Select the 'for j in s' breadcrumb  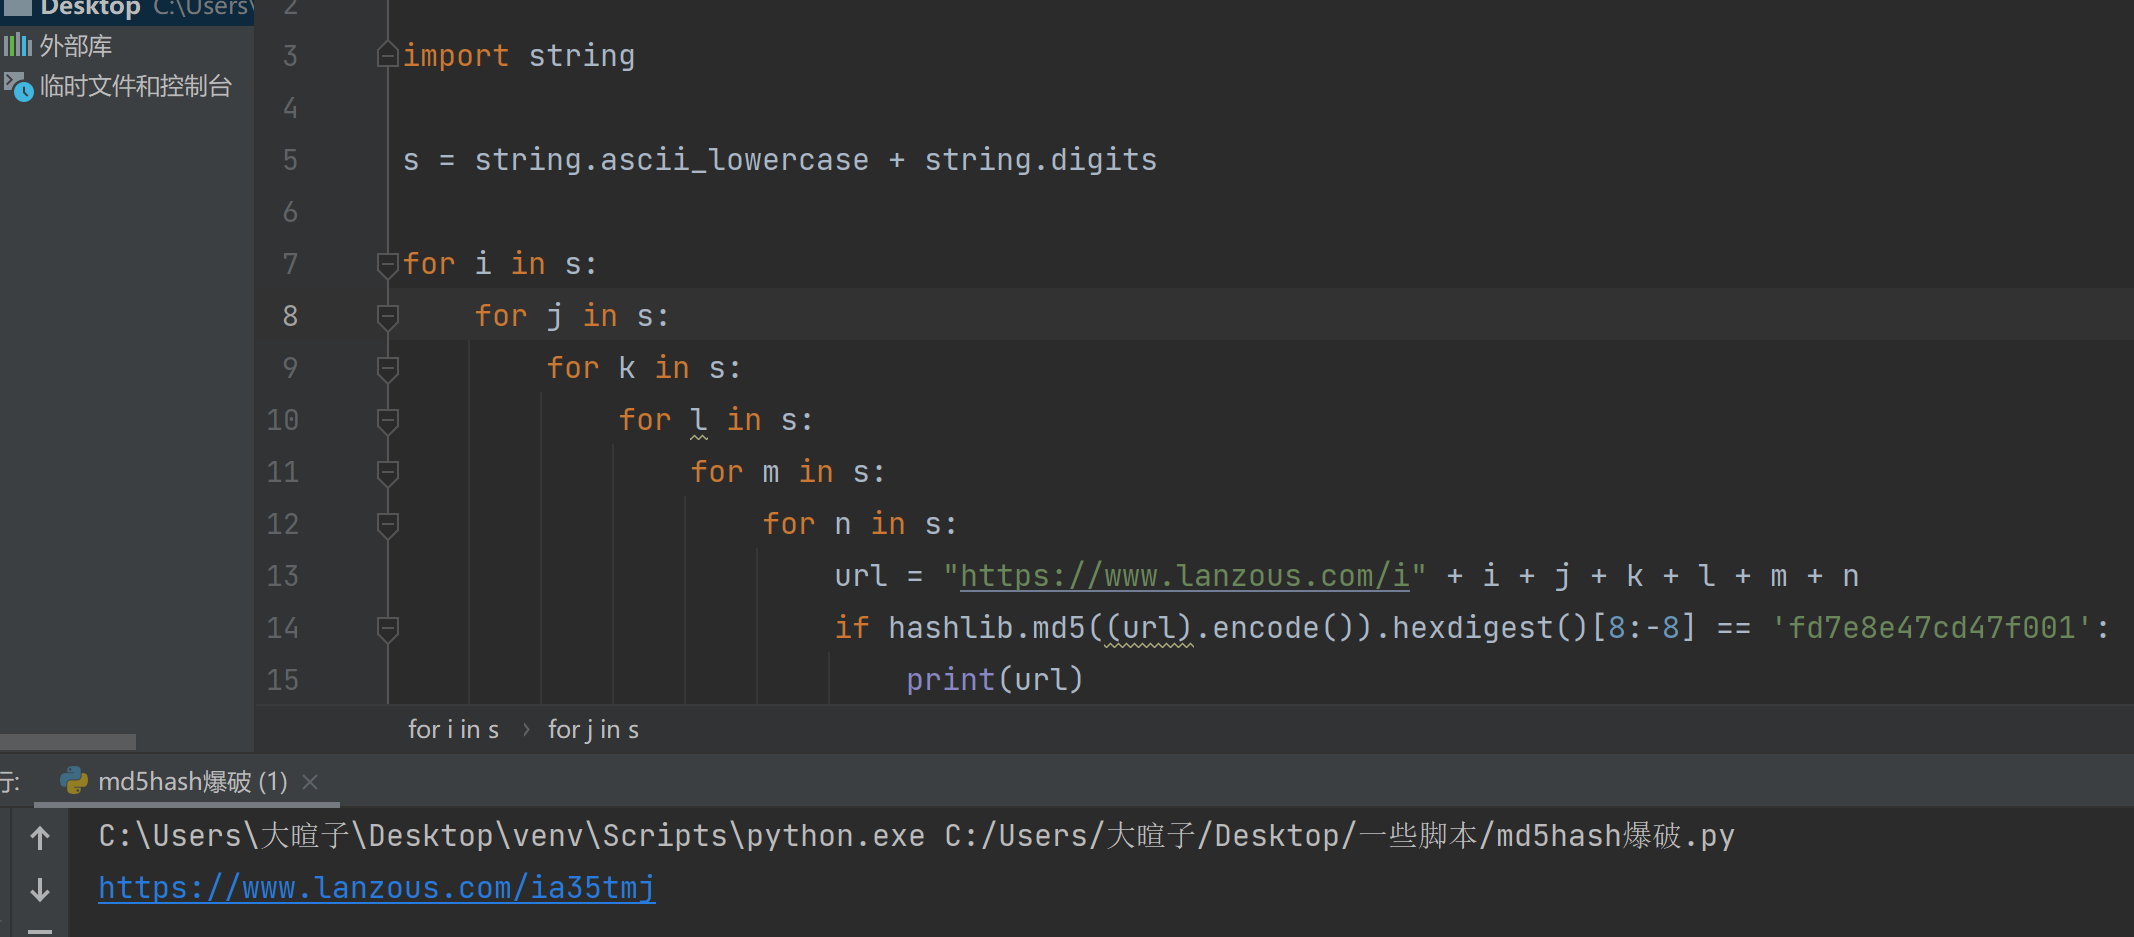[x=593, y=730]
